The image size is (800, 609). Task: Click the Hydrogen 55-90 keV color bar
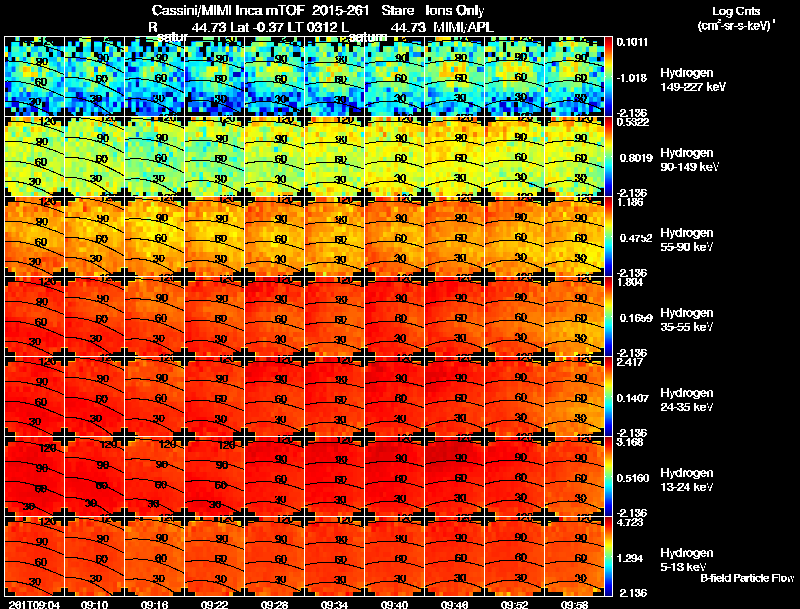pyautogui.click(x=608, y=237)
